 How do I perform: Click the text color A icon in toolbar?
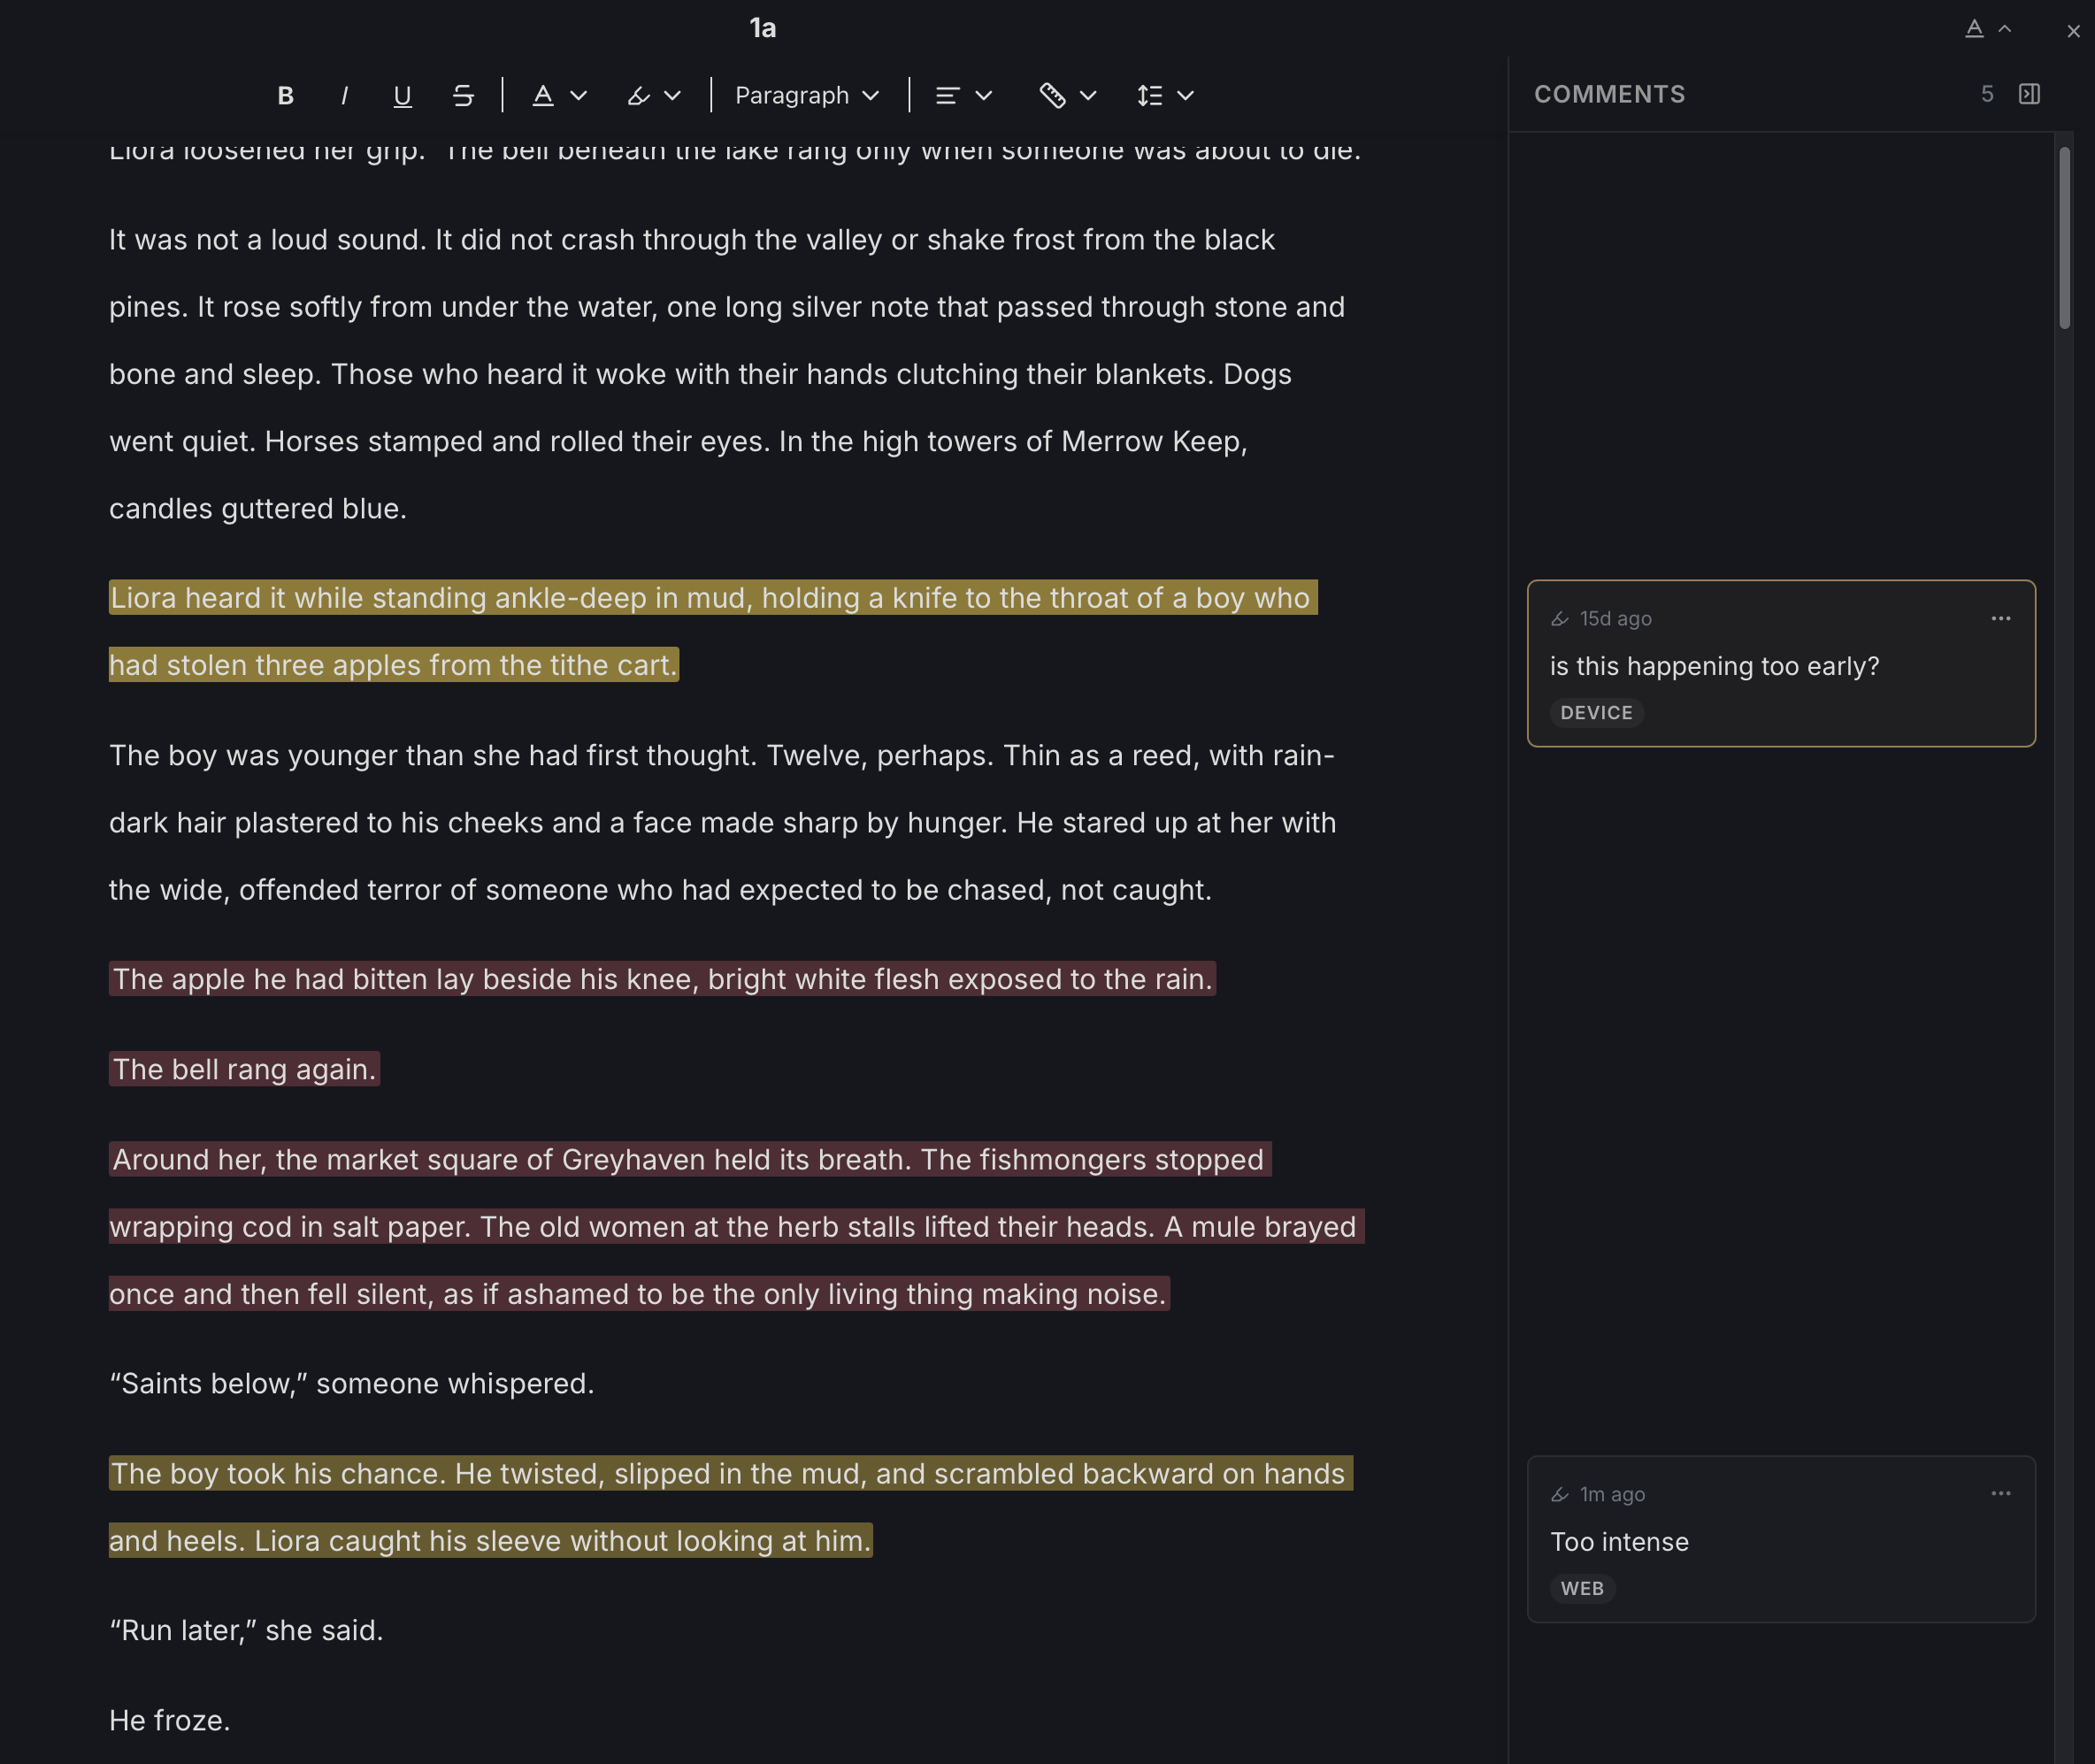coord(543,95)
